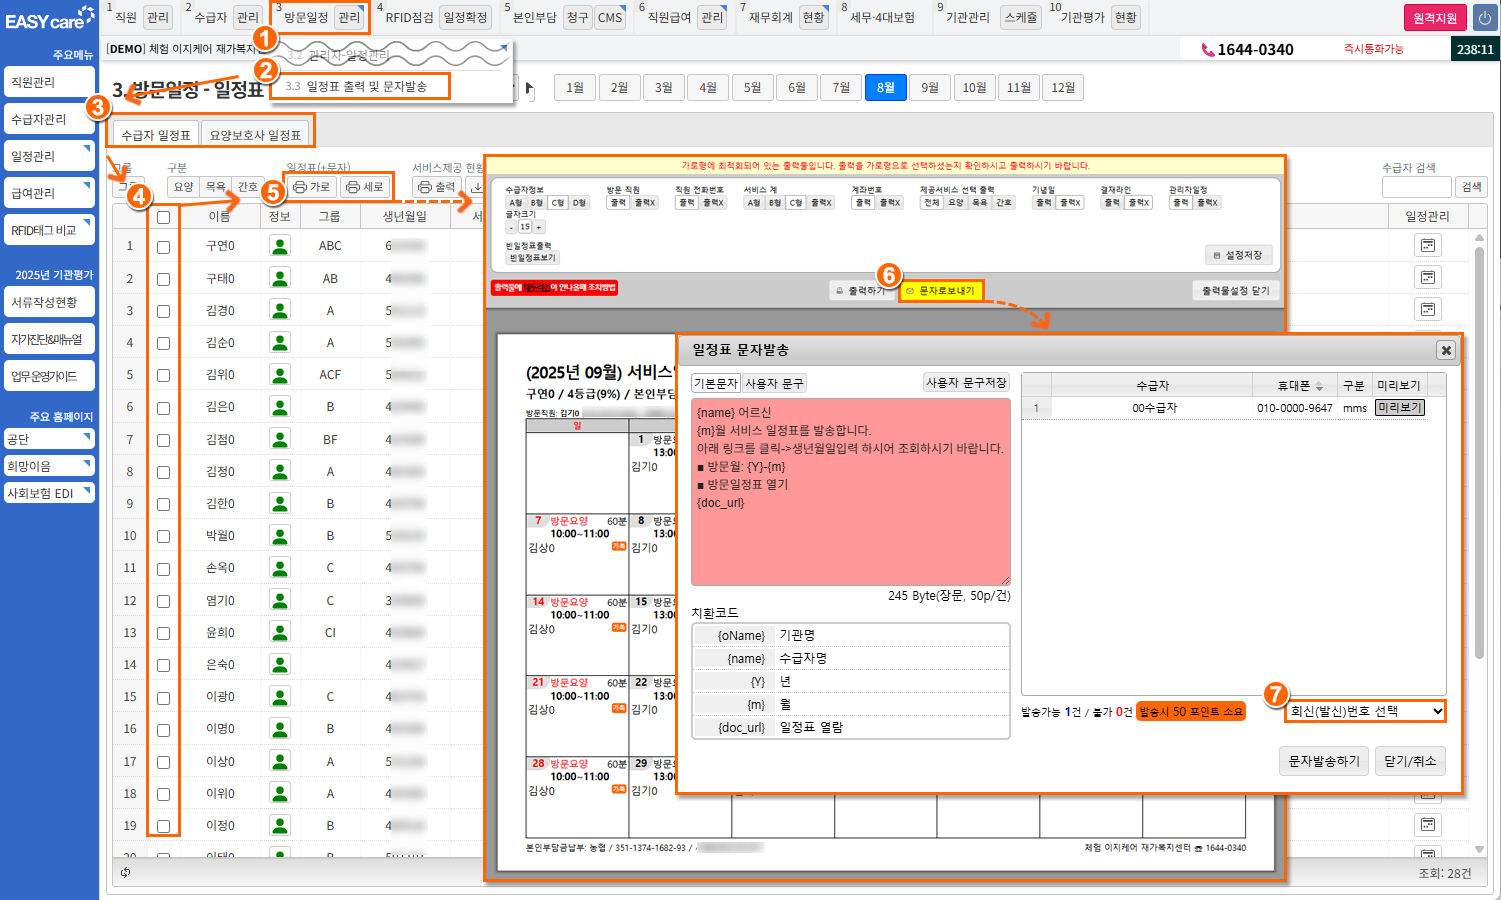Close the 일정표 문자발송 dialog
The width and height of the screenshot is (1501, 900).
coord(1445,350)
